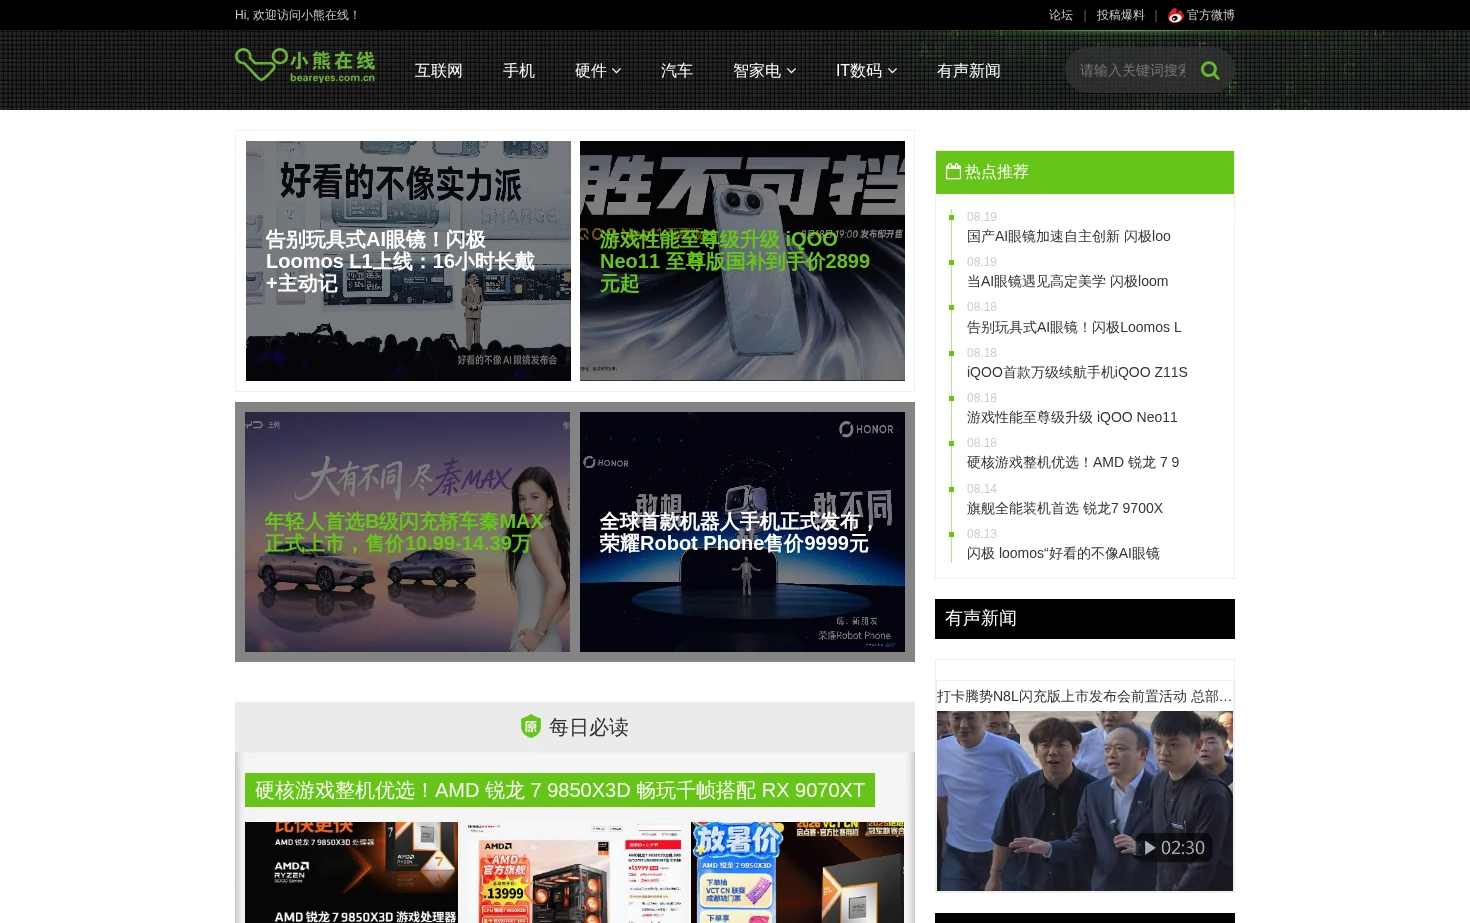Click the search magnifier icon
Viewport: 1470px width, 923px height.
[1210, 70]
